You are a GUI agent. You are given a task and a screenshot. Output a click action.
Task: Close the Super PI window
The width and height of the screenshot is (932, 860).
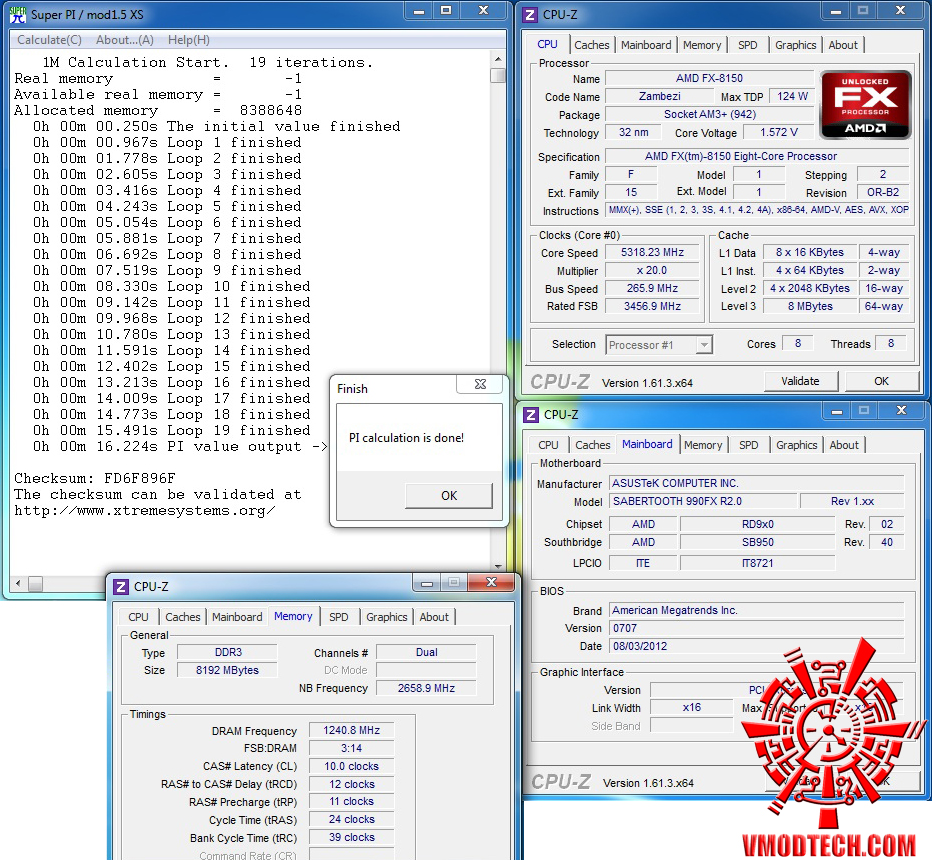483,11
